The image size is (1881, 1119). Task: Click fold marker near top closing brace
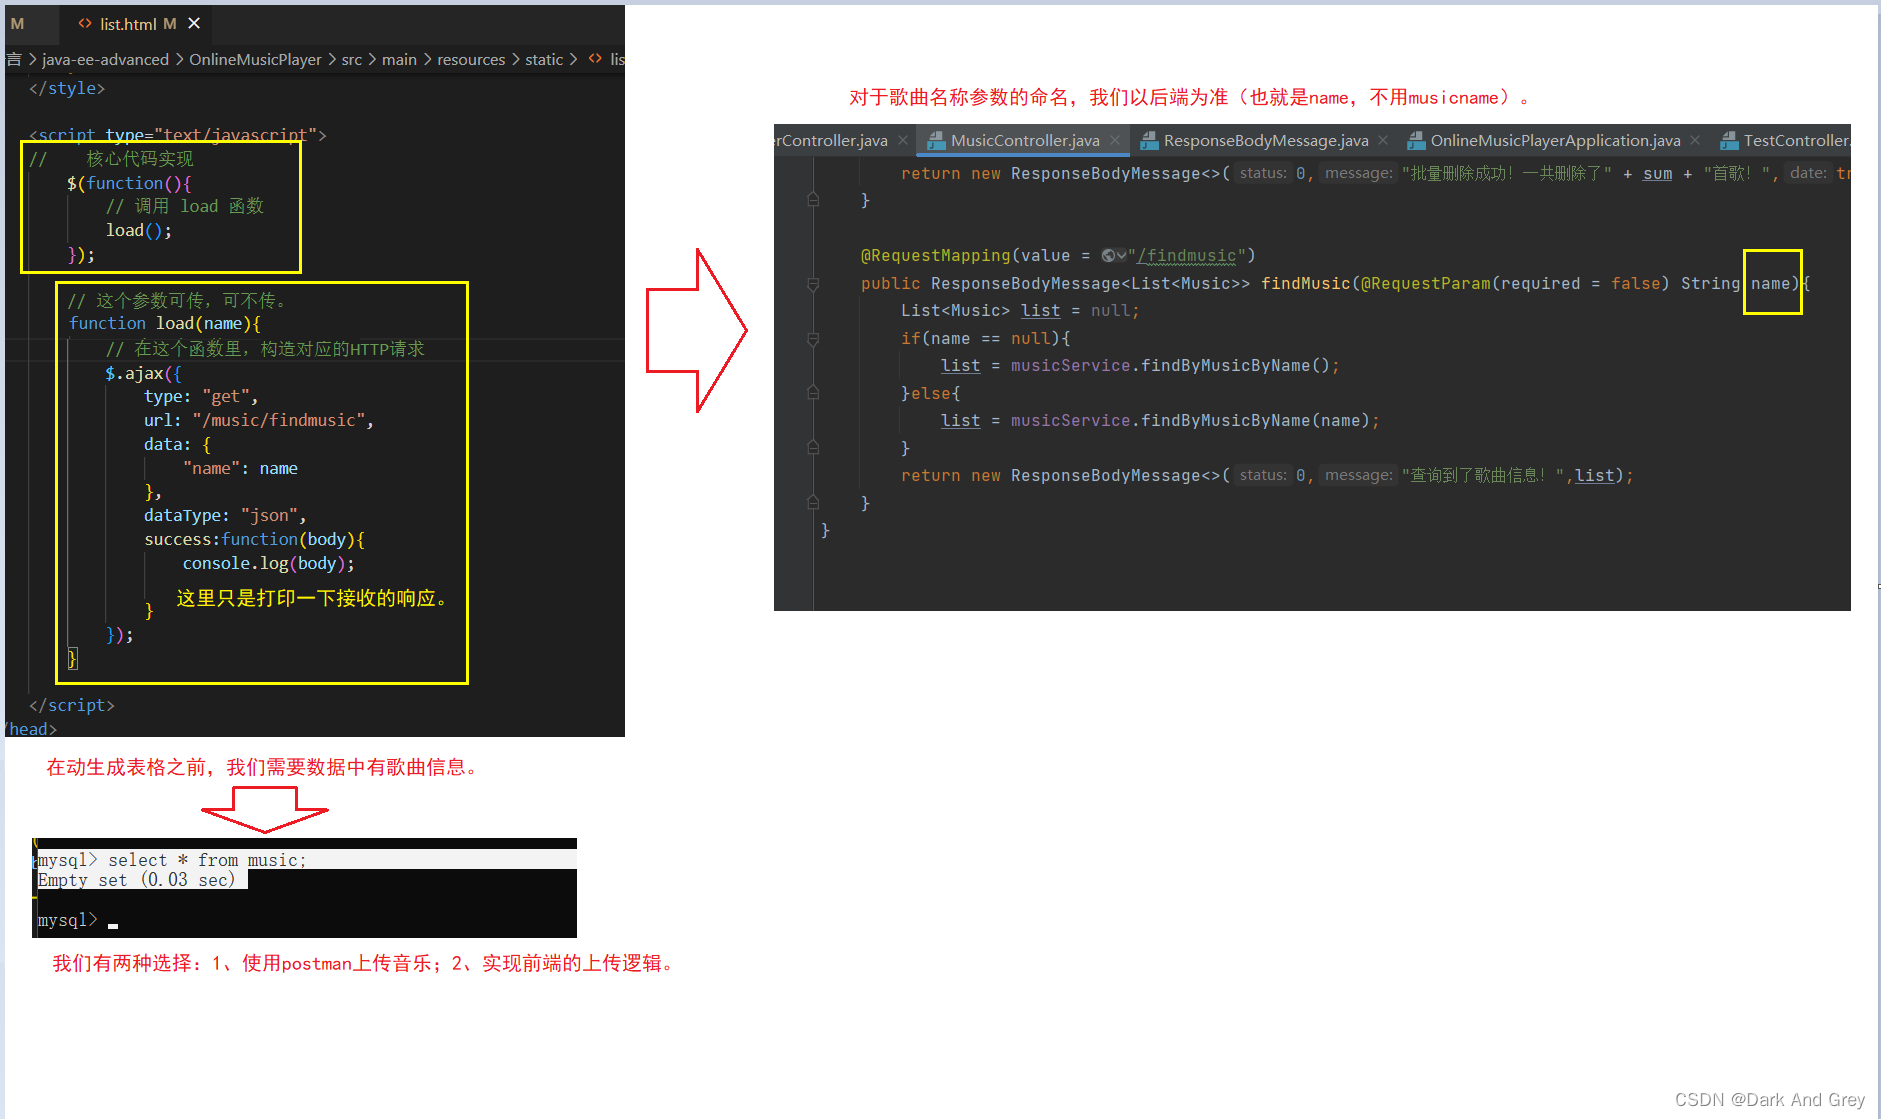pyautogui.click(x=813, y=200)
